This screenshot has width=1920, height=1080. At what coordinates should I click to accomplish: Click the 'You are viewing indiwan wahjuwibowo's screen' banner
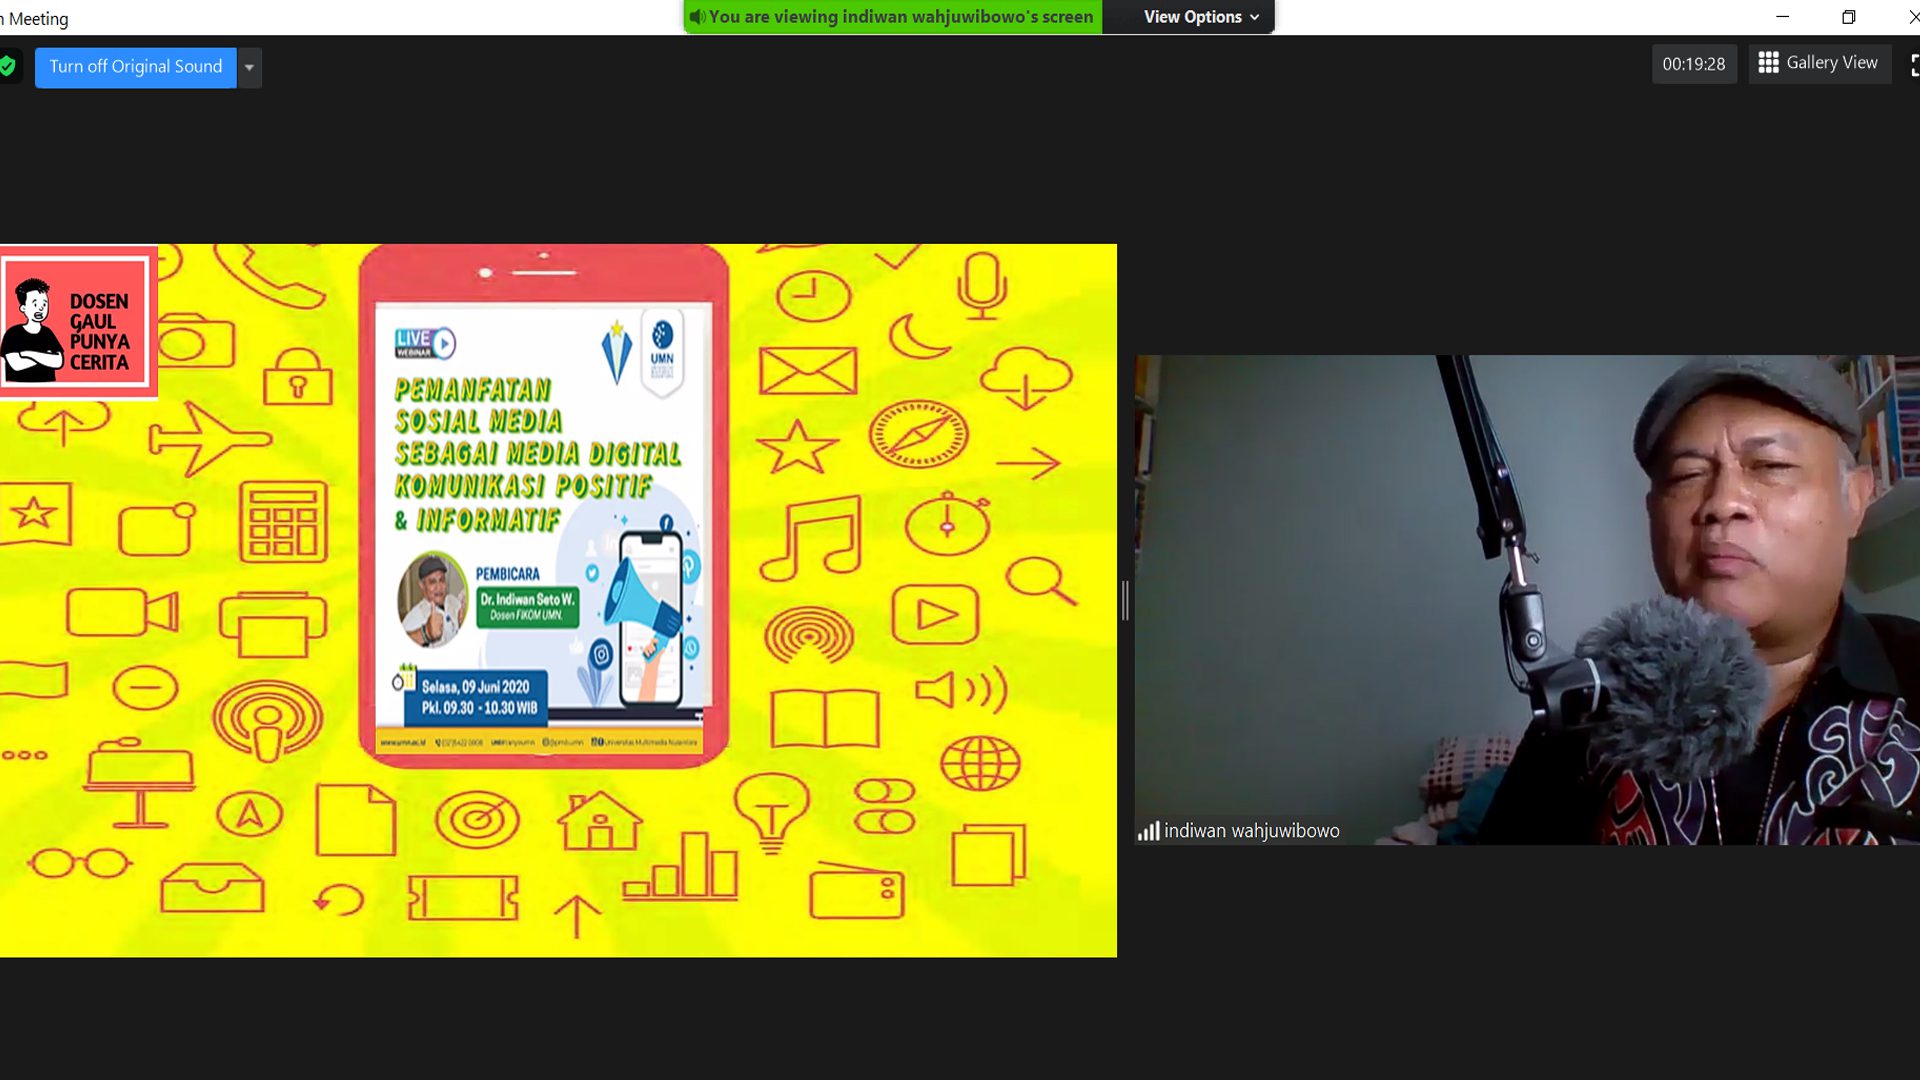pos(900,17)
